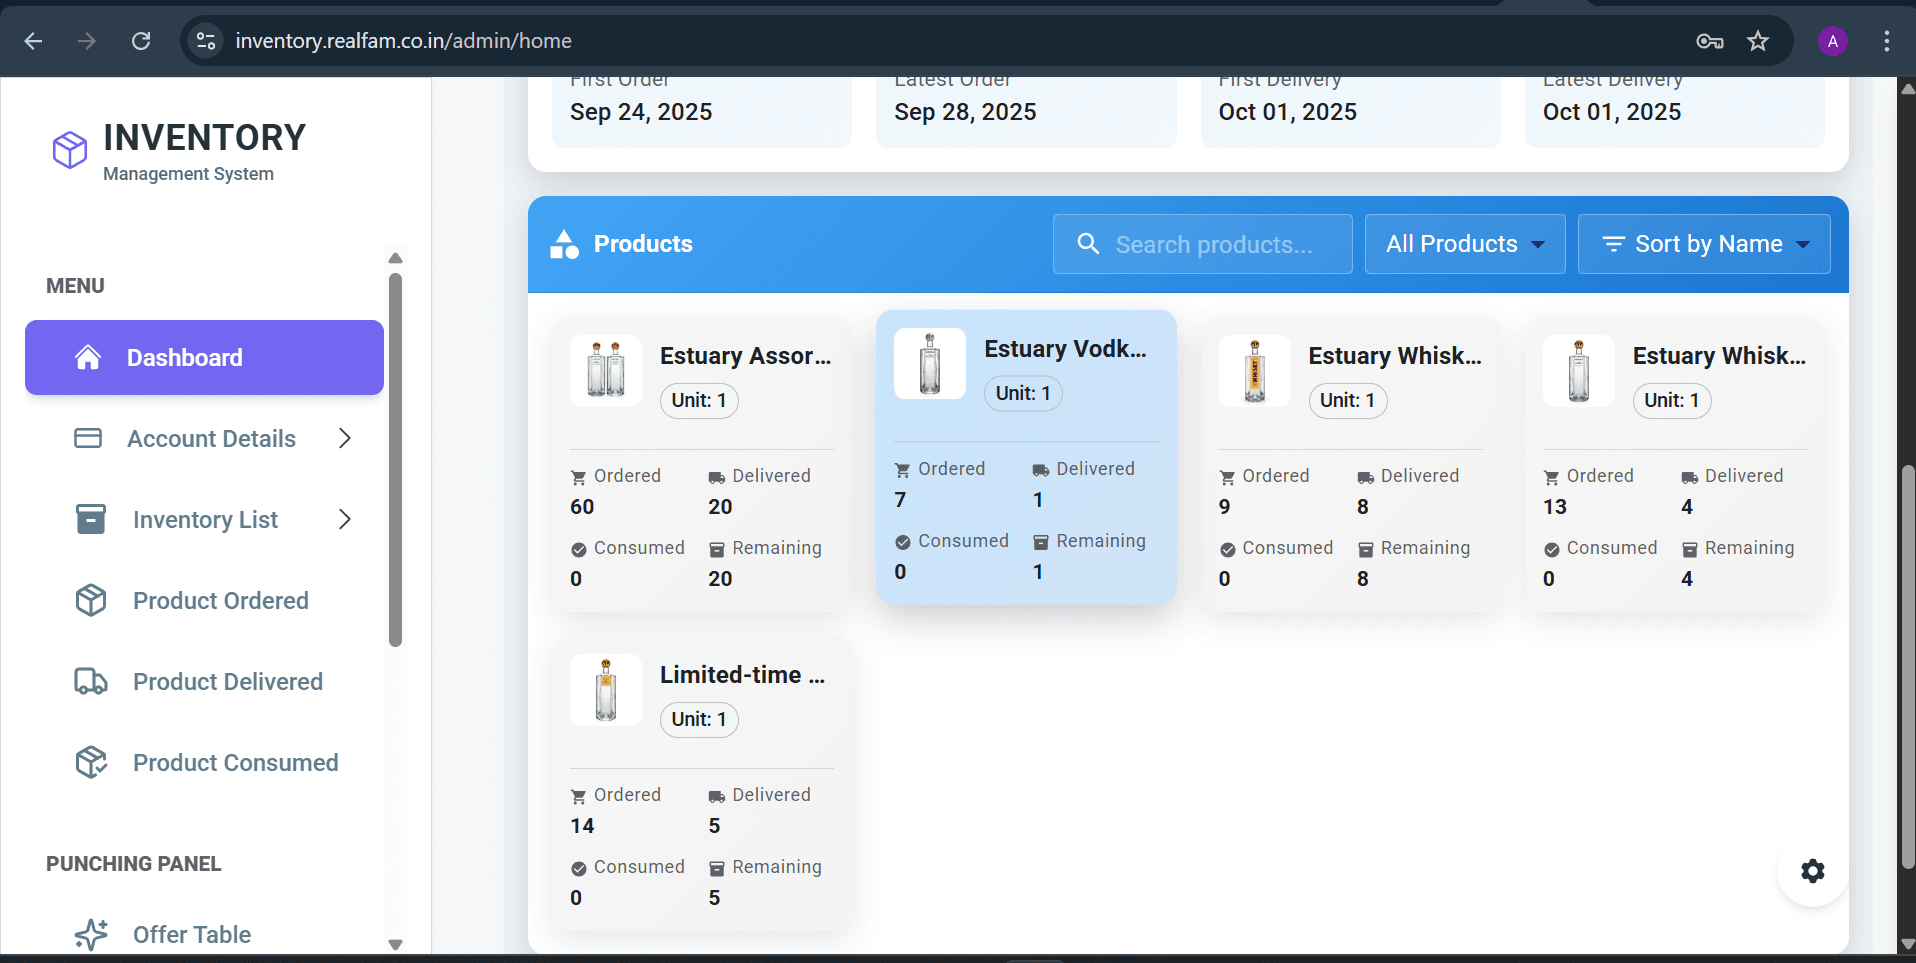The height and width of the screenshot is (963, 1916).
Task: Bookmark the page with the star icon
Action: (1758, 41)
